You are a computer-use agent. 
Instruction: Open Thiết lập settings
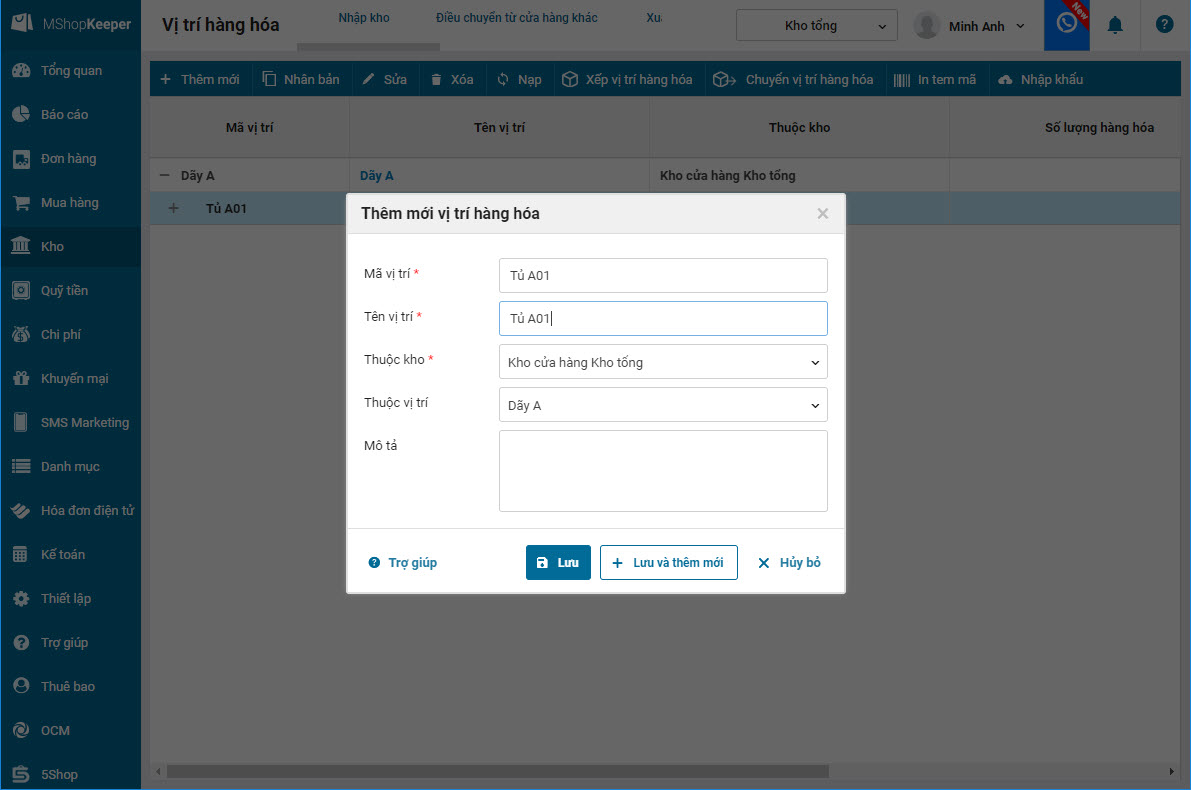tap(70, 599)
